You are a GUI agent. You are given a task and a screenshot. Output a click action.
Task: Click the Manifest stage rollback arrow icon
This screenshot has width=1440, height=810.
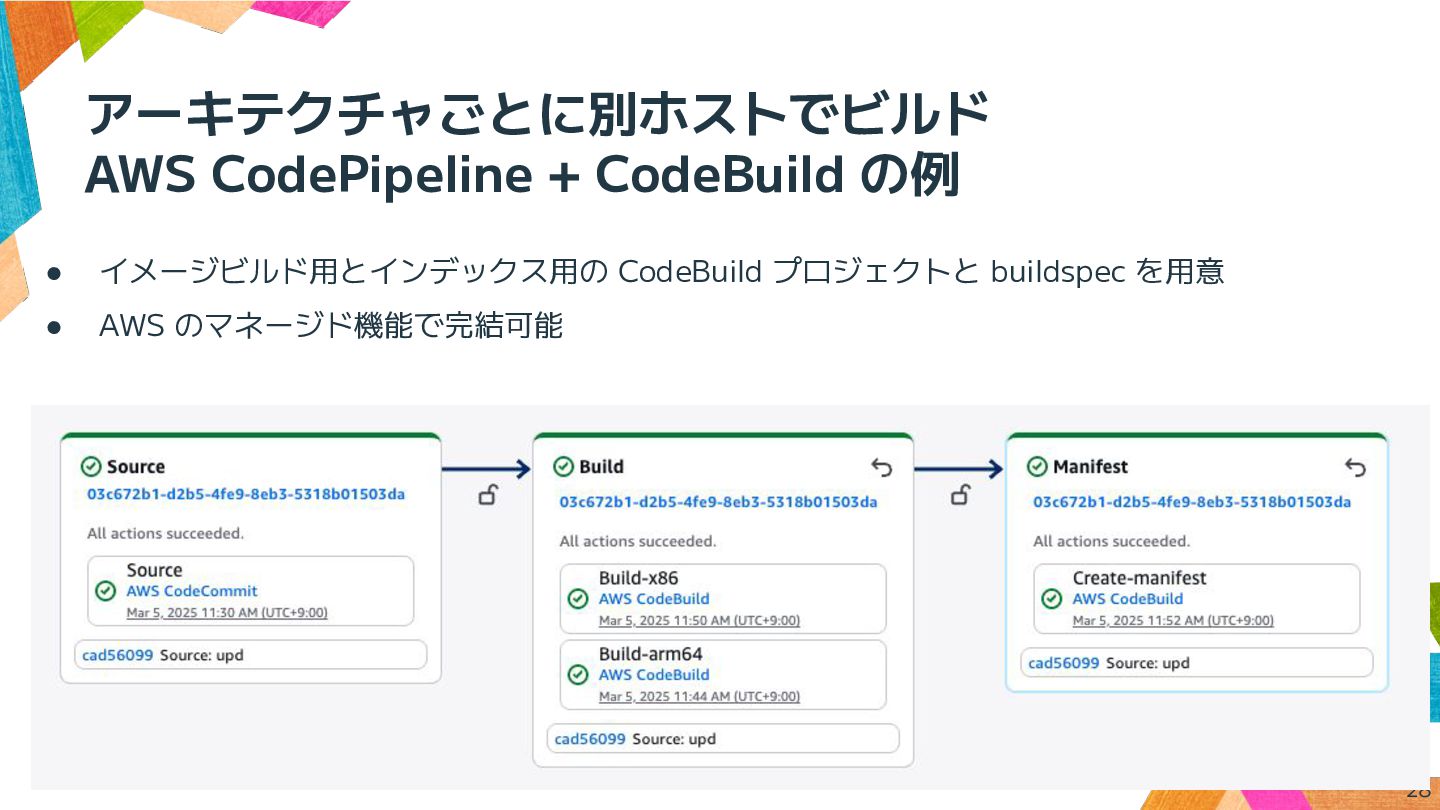pyautogui.click(x=1355, y=467)
